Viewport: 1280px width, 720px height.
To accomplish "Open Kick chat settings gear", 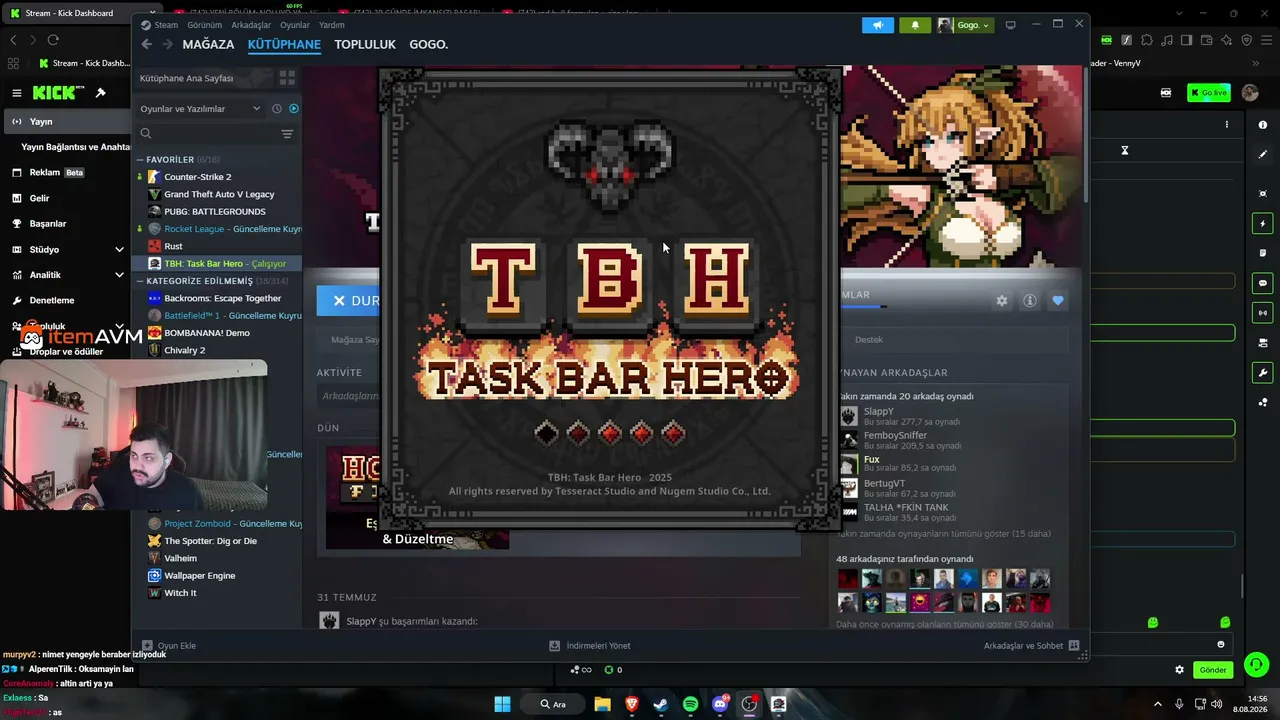I will tap(1179, 670).
